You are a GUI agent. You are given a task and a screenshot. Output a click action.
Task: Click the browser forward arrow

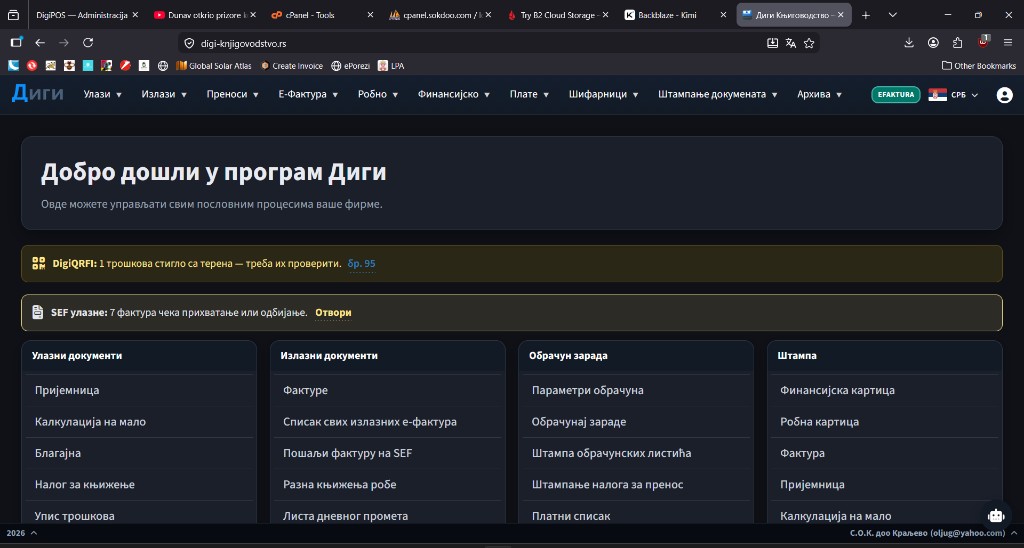tap(64, 42)
